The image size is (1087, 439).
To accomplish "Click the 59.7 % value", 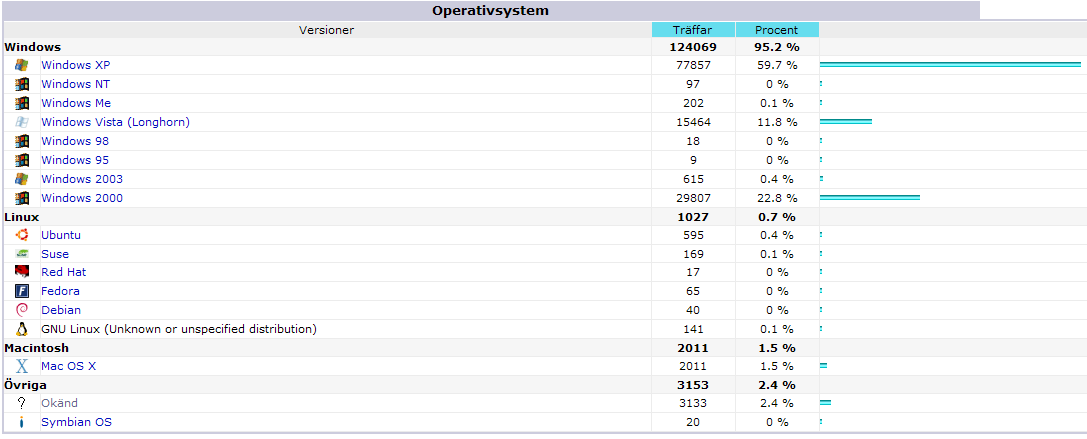I will [777, 65].
